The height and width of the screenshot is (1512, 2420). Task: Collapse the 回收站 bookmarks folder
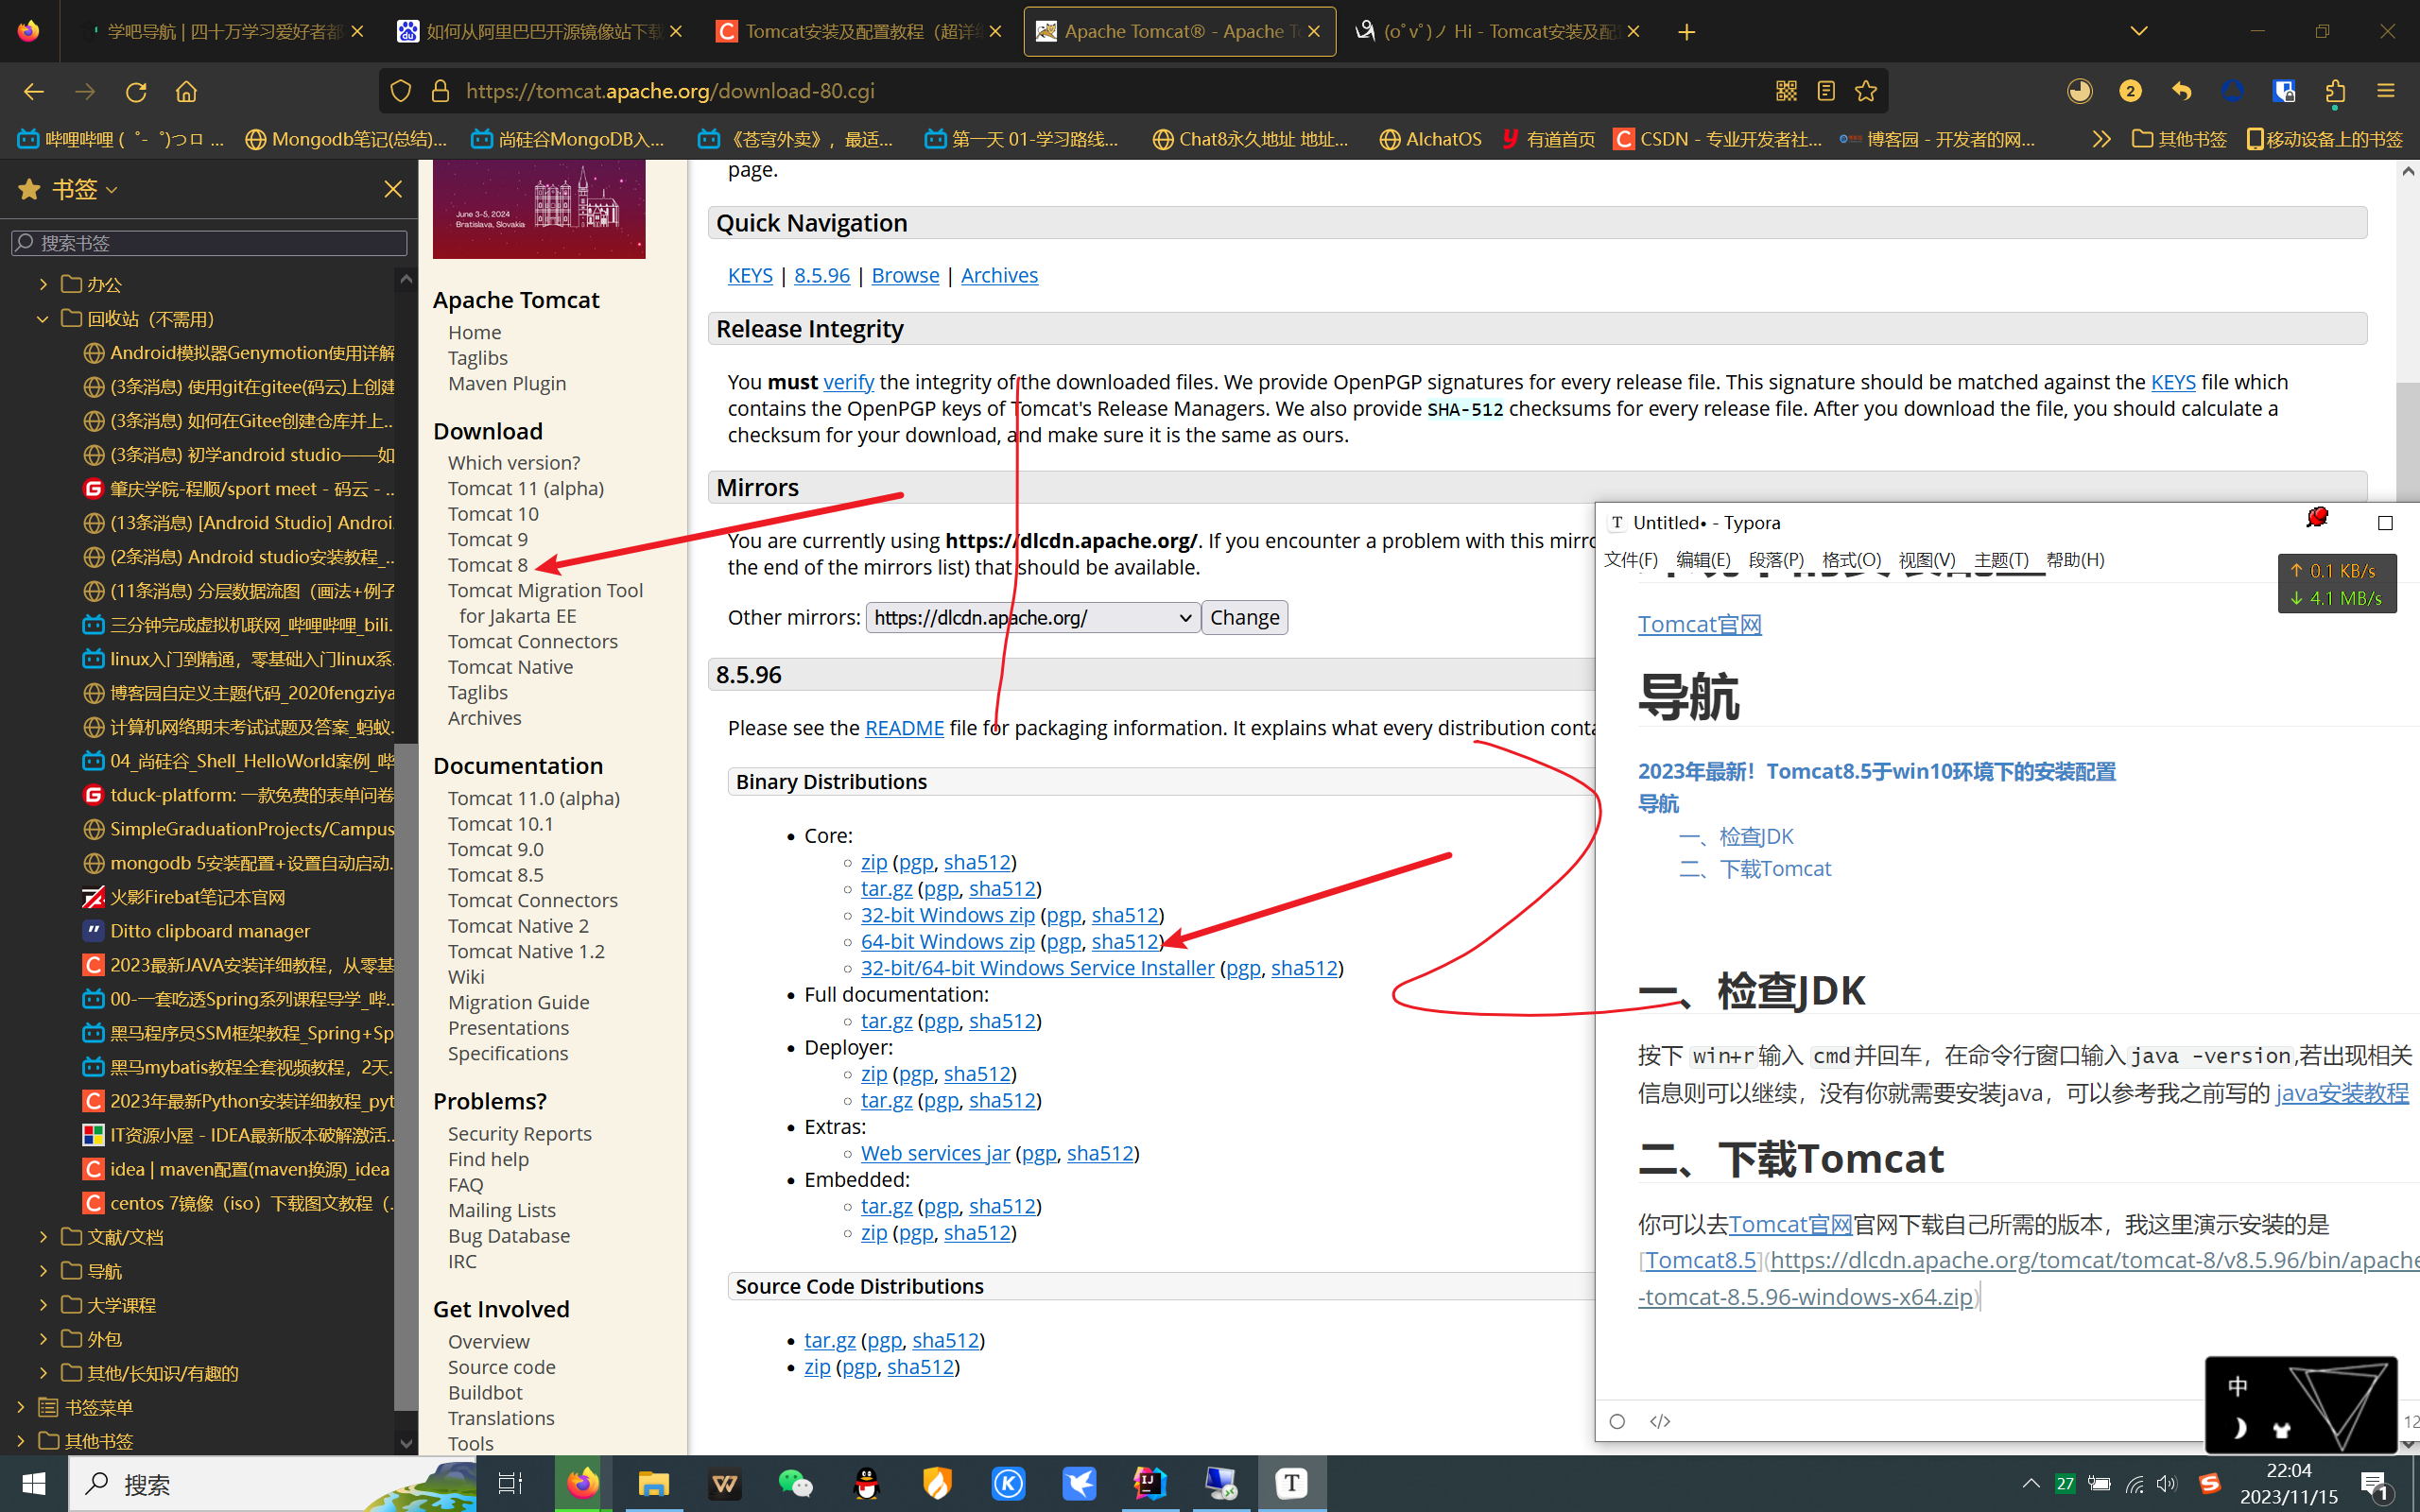coord(42,318)
